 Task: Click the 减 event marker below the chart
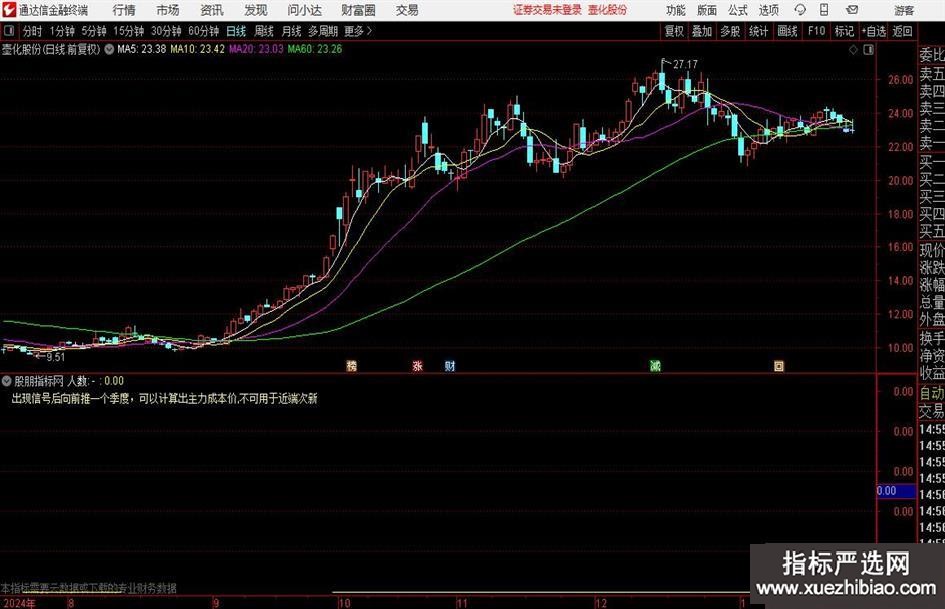(655, 365)
